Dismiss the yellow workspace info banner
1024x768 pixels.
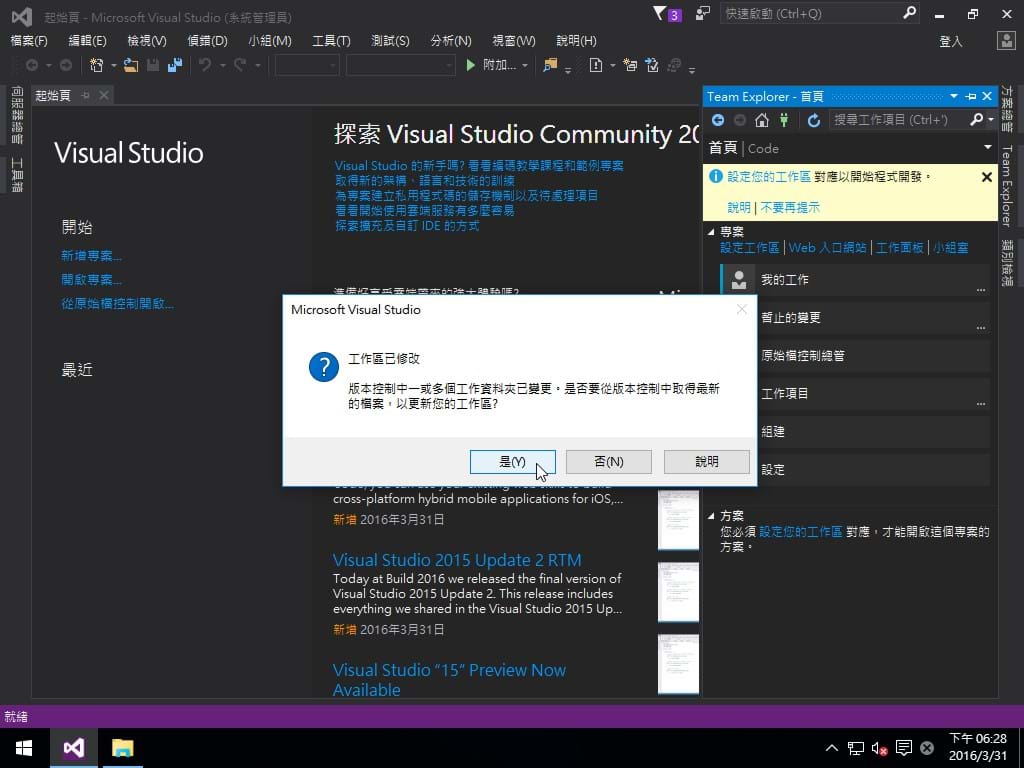tap(987, 177)
